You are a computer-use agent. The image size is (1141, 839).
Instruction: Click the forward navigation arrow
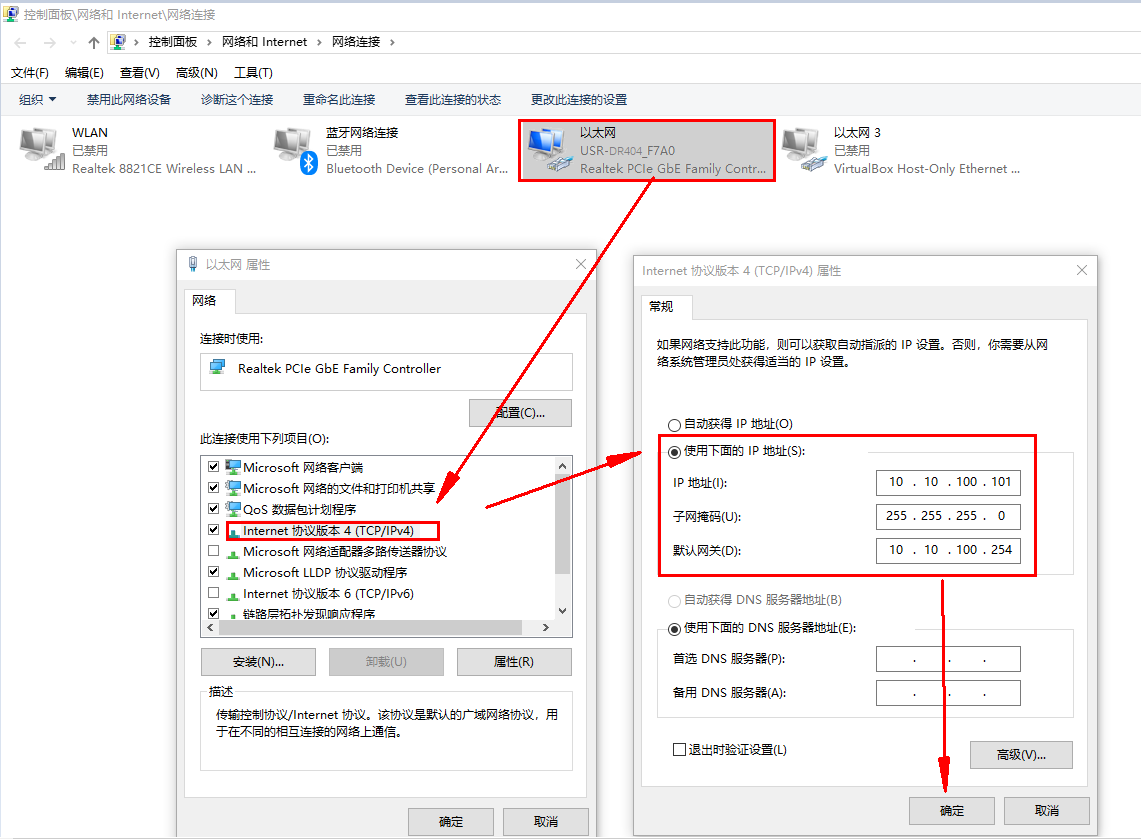click(x=50, y=42)
